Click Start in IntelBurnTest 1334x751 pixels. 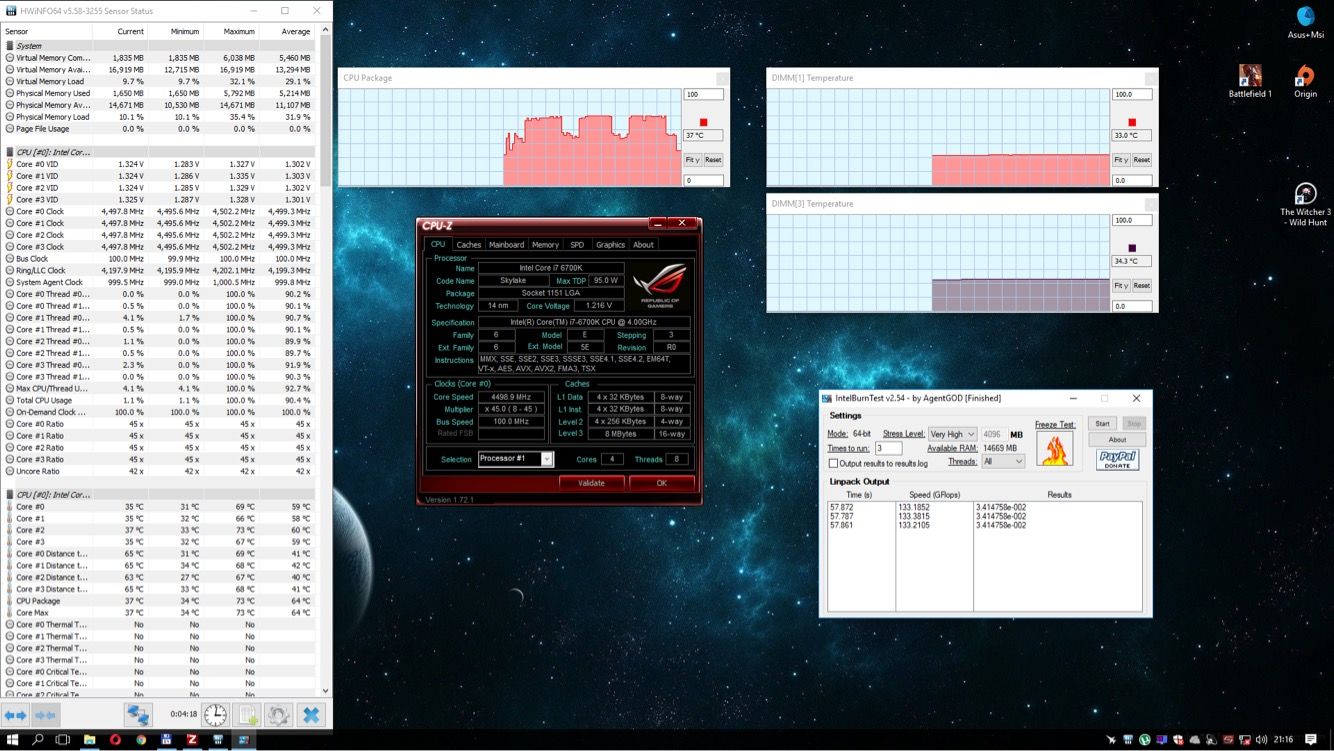[1102, 423]
